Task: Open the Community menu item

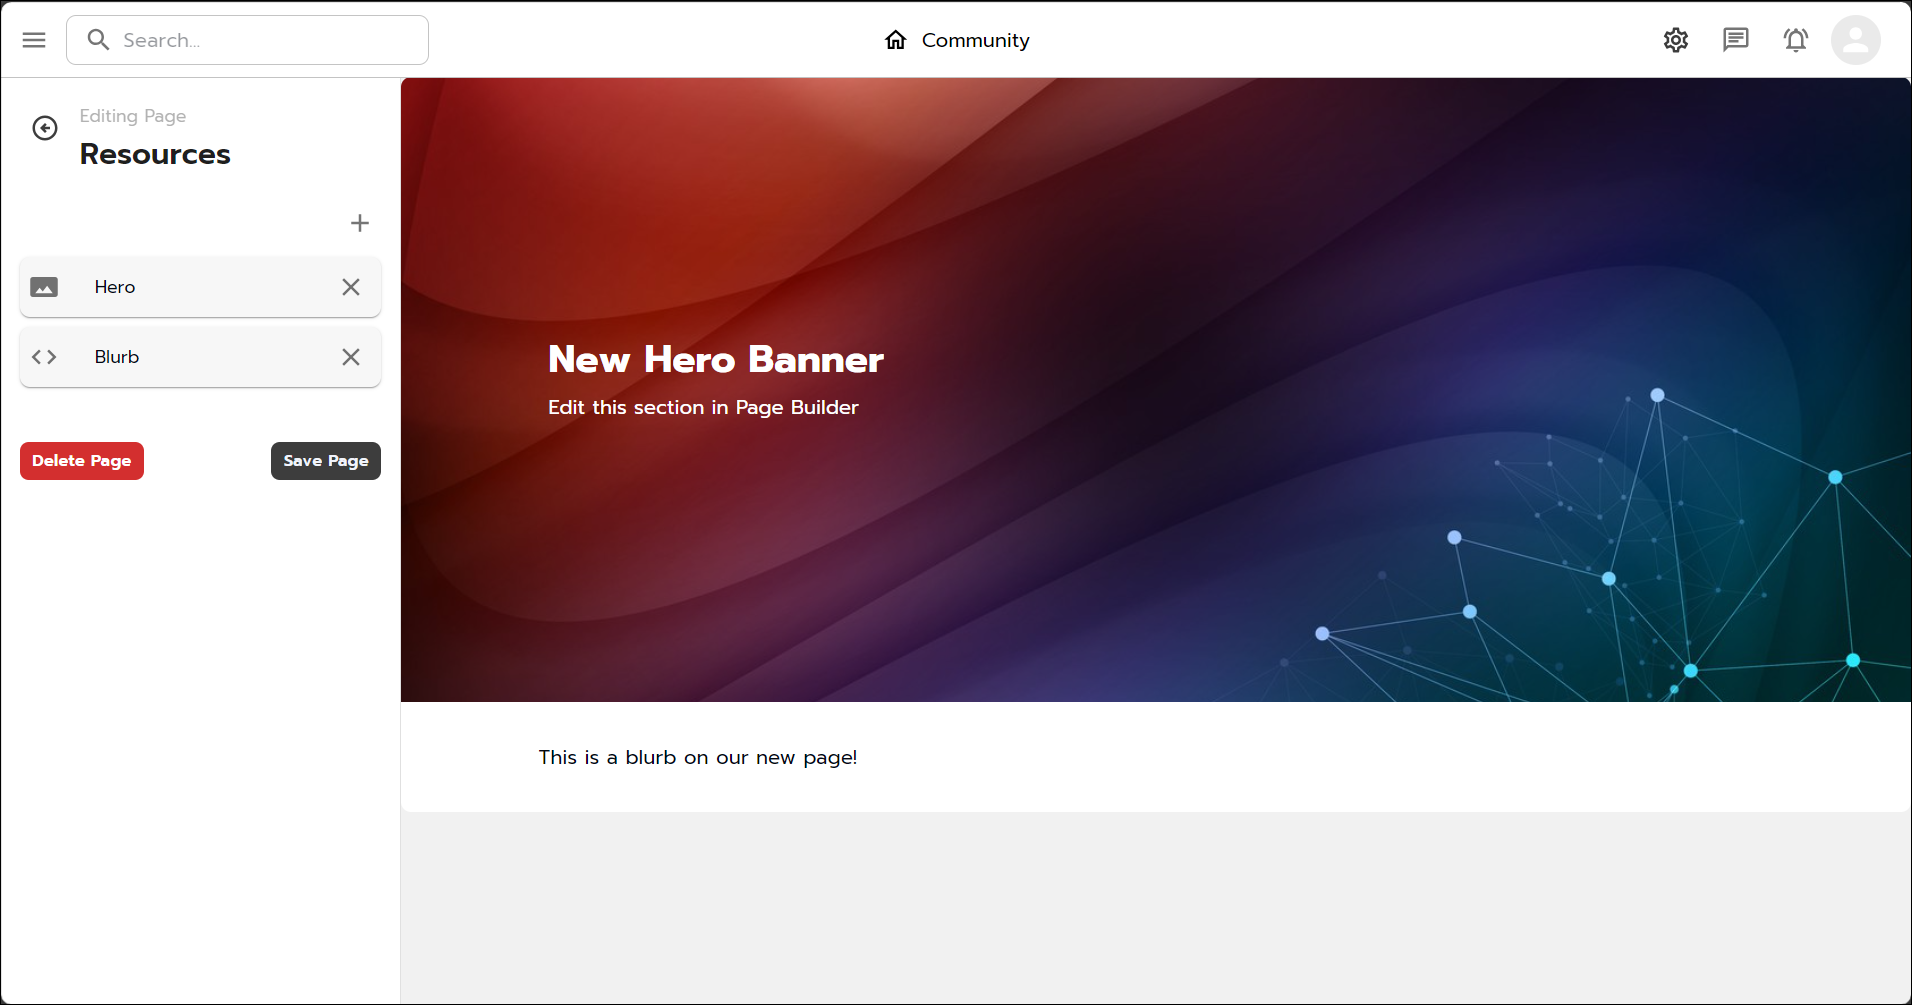Action: 975,40
